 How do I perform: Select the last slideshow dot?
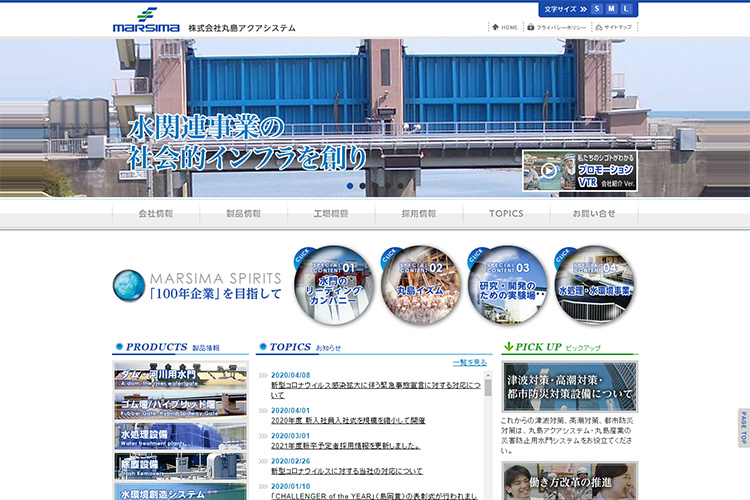pos(400,186)
